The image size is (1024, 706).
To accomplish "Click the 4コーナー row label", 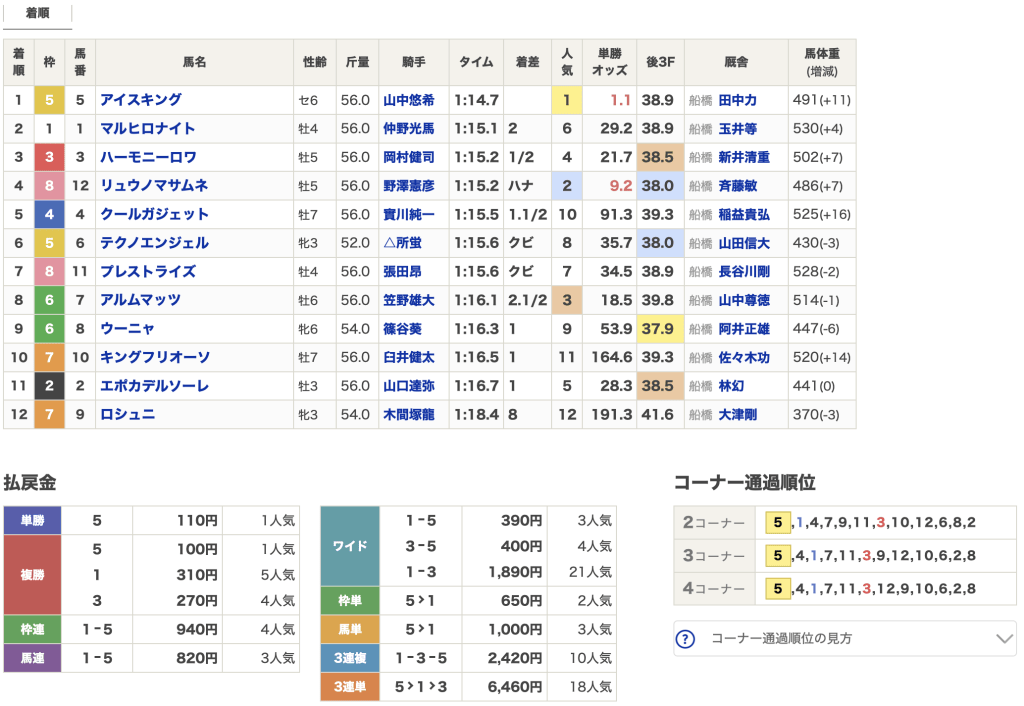I will (x=714, y=588).
